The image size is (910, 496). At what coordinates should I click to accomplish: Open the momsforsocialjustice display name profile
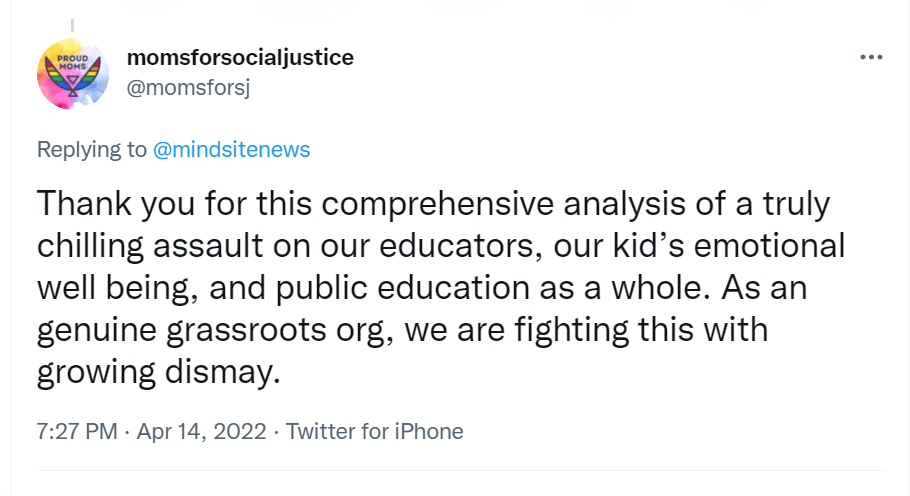[240, 58]
